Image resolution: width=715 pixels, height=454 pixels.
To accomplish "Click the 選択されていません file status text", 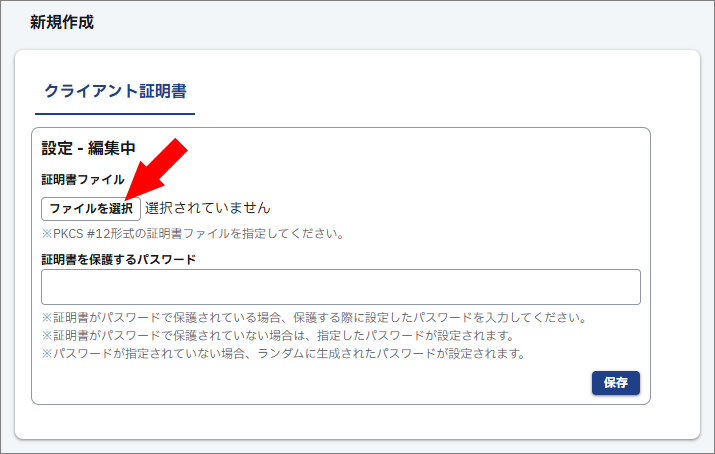I will pos(208,208).
